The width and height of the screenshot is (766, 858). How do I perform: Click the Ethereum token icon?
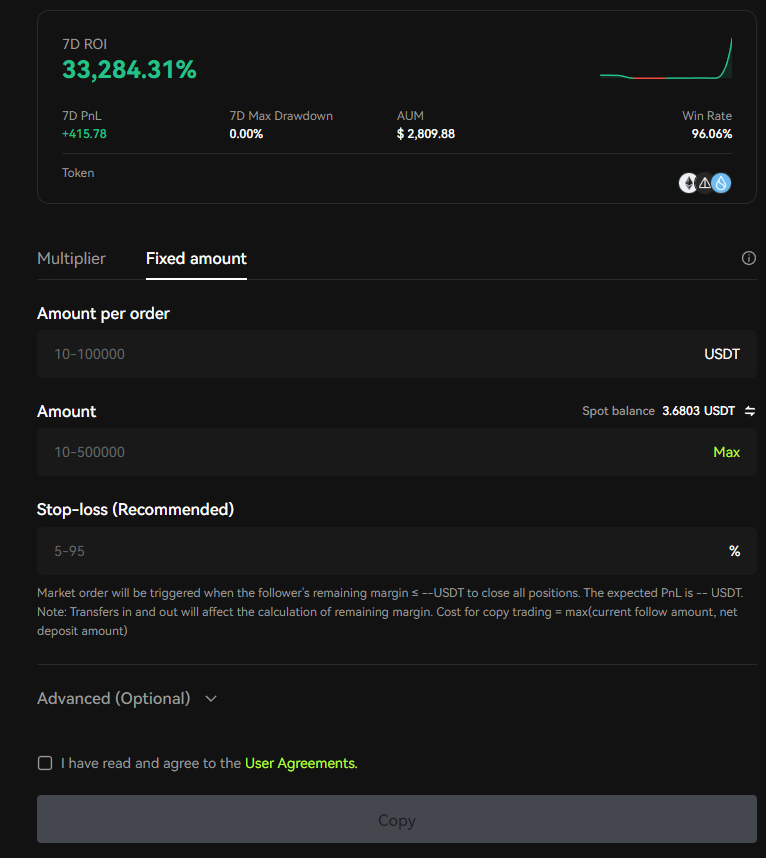tap(688, 183)
